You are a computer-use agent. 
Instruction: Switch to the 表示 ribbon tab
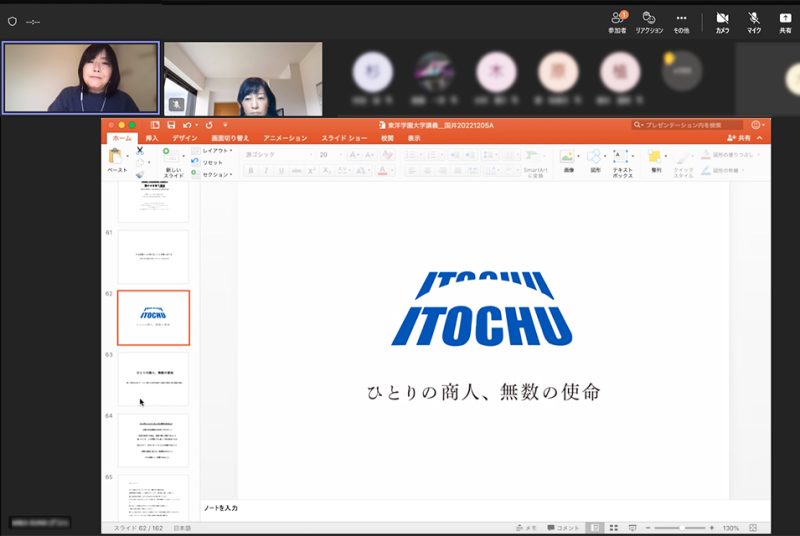click(x=414, y=138)
